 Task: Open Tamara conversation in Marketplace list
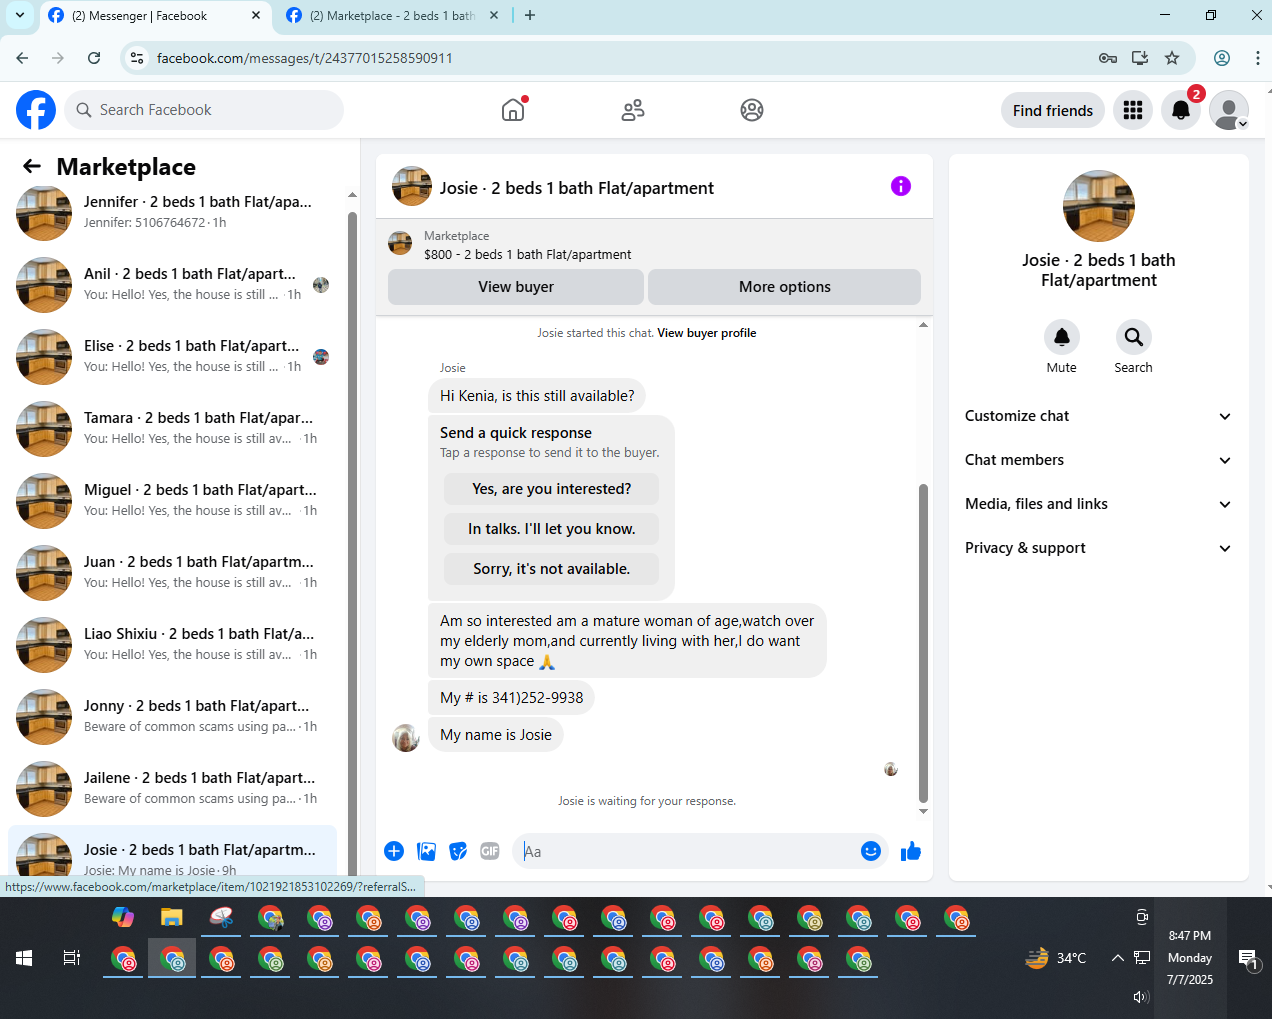click(172, 429)
